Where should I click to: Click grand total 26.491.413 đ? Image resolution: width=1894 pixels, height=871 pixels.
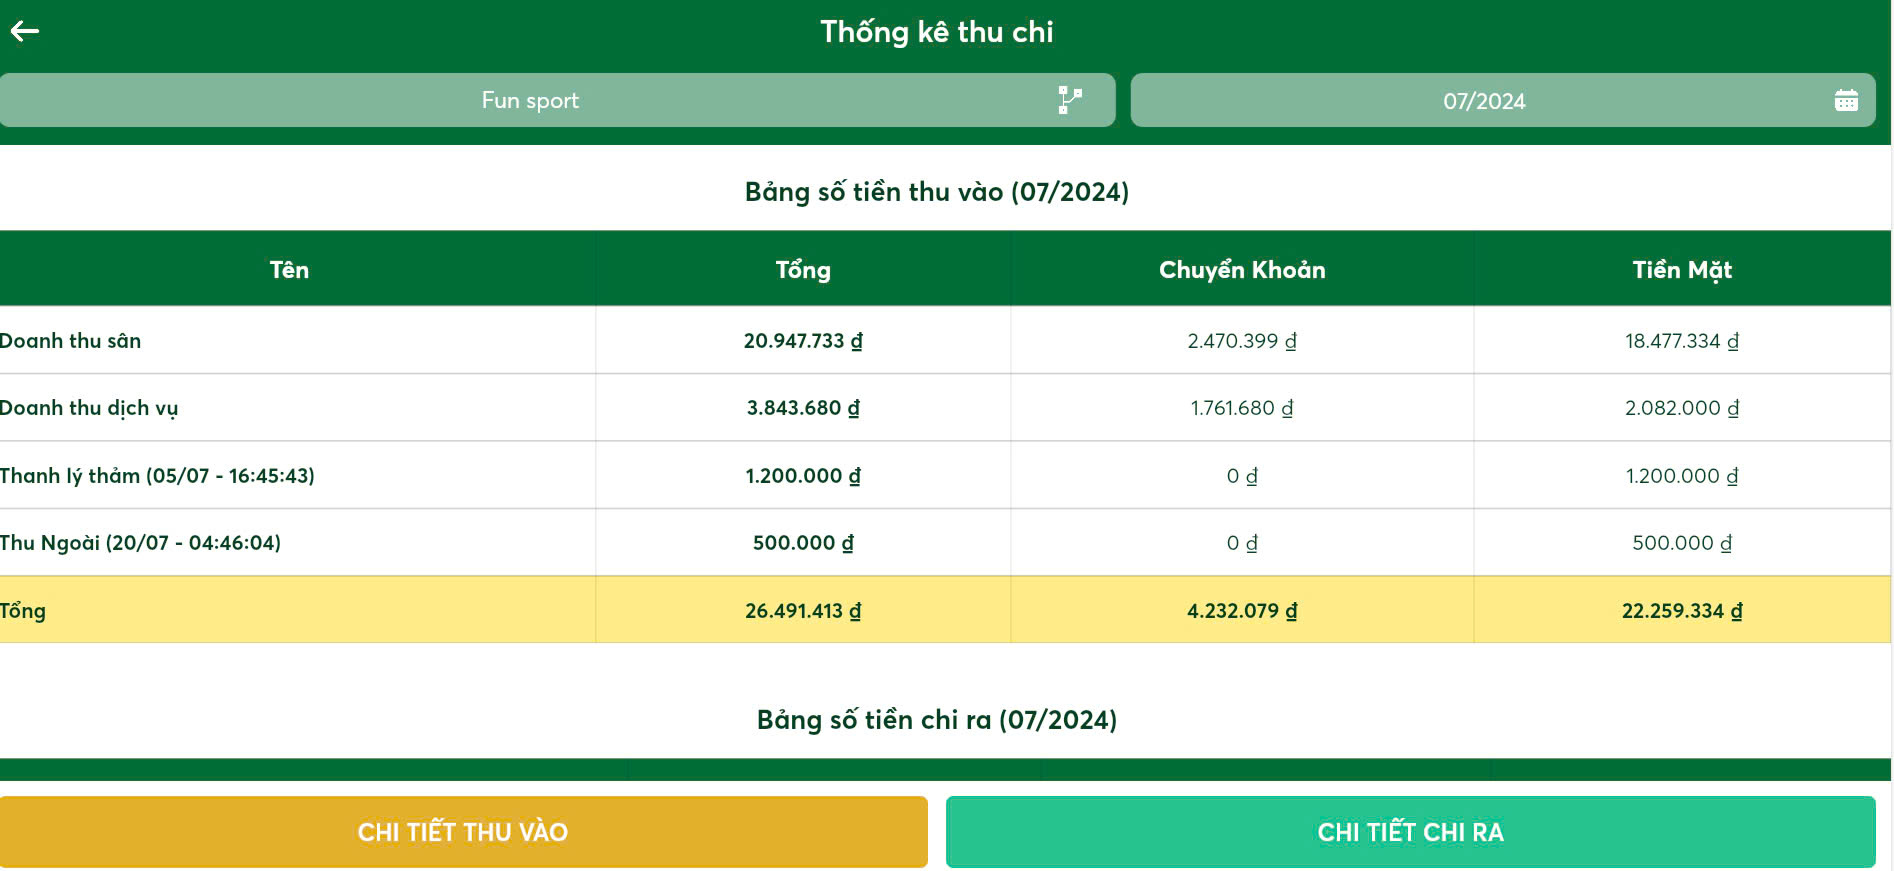803,611
